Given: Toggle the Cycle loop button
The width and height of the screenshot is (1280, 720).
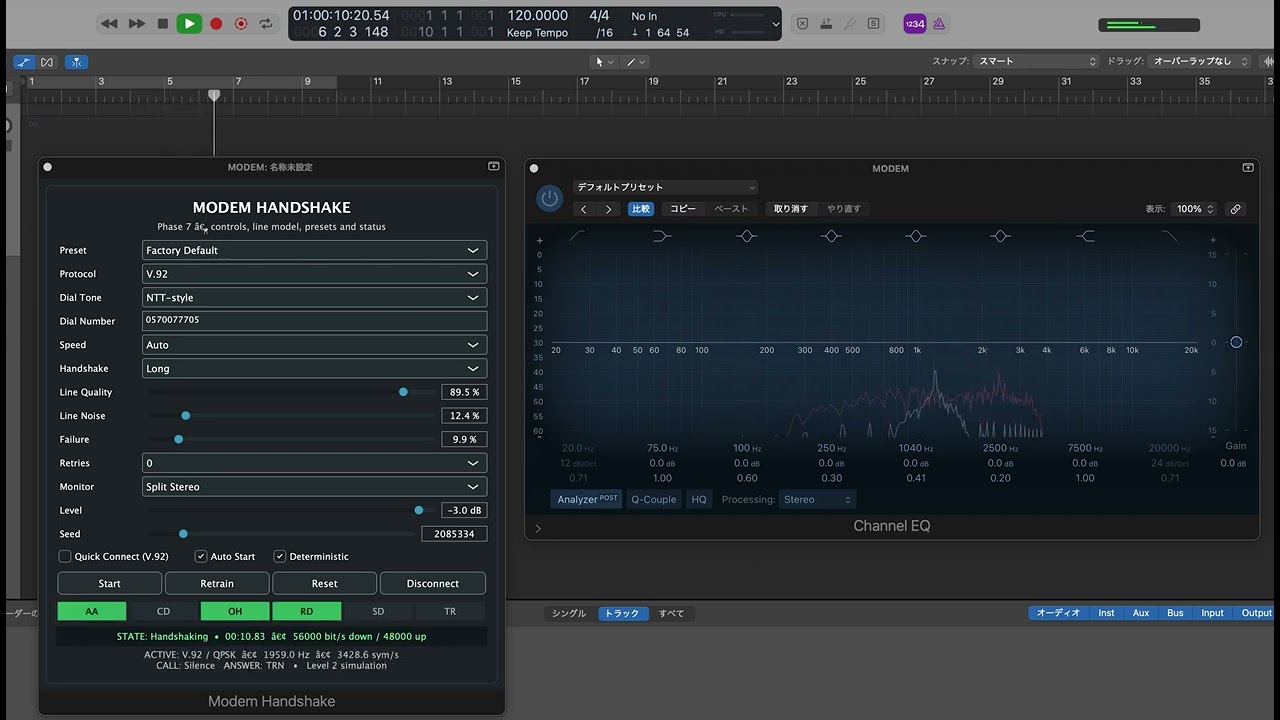Looking at the screenshot, I should point(266,23).
